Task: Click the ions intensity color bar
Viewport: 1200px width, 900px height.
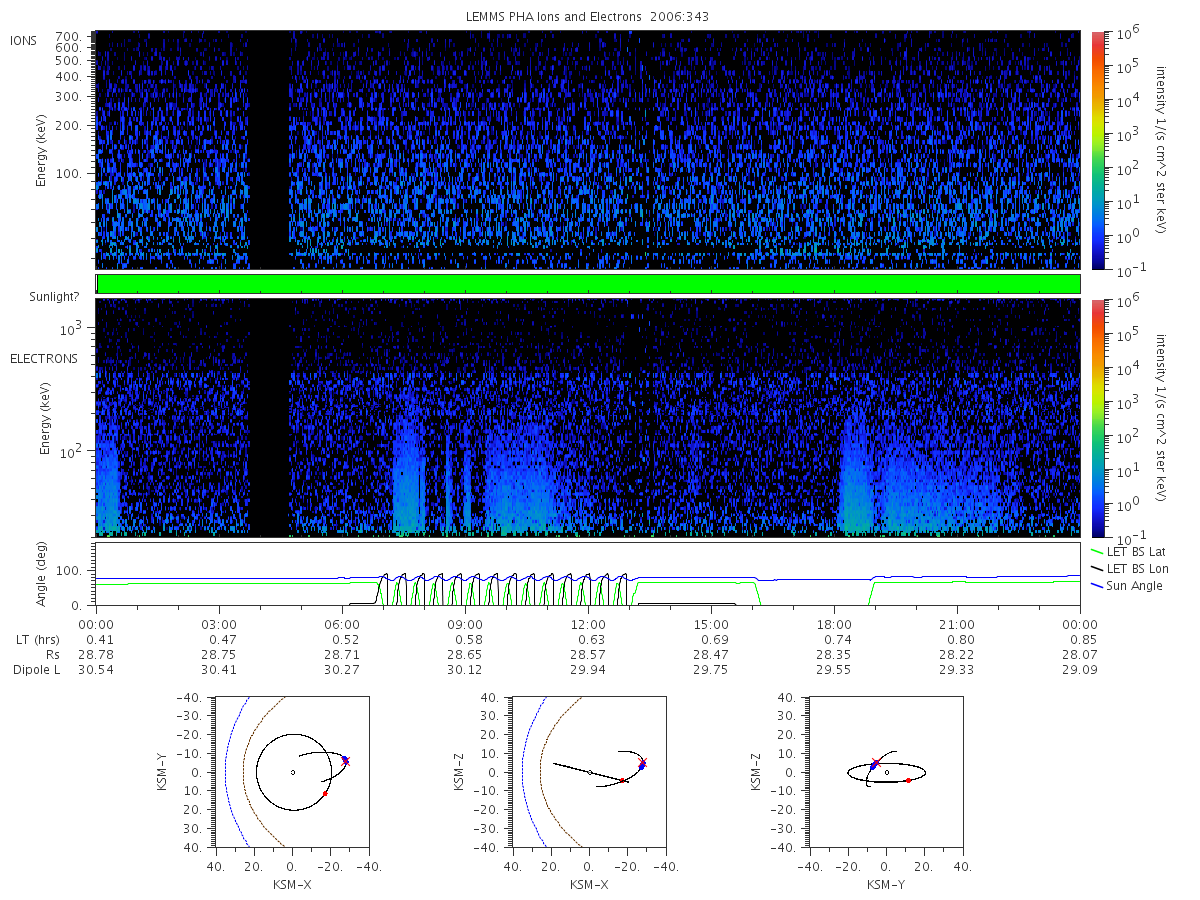Action: 1097,149
